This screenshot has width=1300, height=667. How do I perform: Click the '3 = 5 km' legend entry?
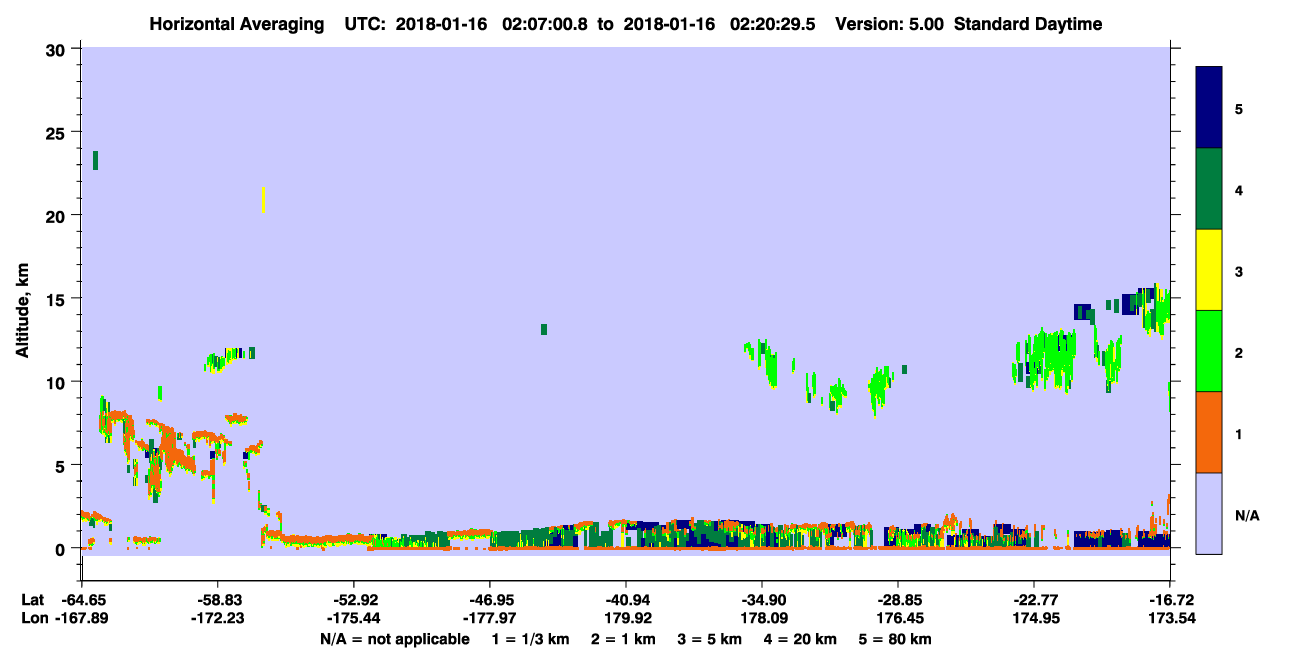pyautogui.click(x=708, y=639)
